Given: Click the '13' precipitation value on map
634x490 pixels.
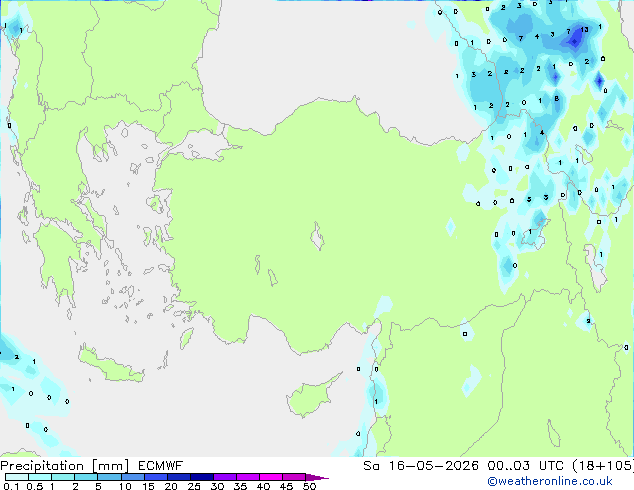Looking at the screenshot, I should [584, 30].
